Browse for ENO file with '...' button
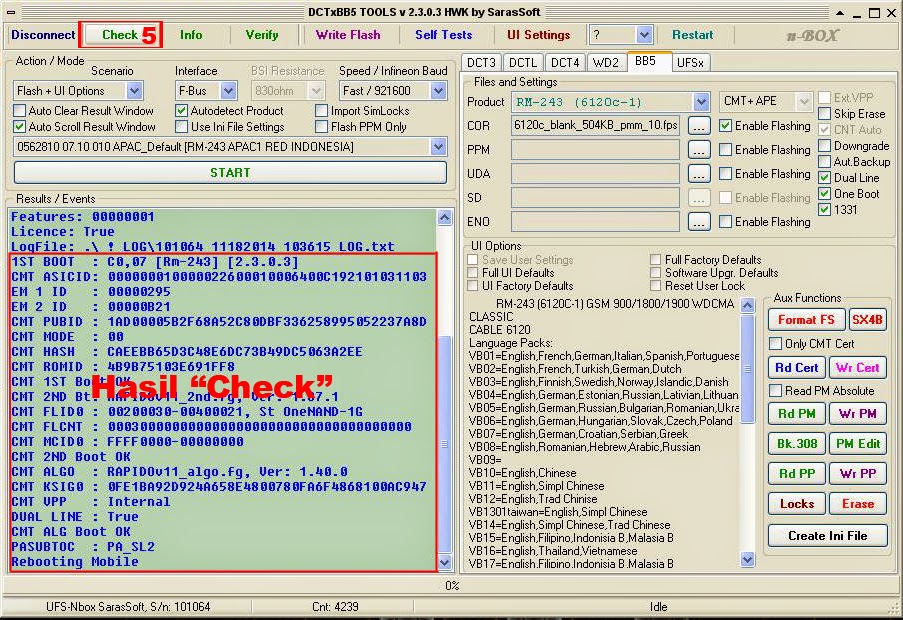The height and width of the screenshot is (620, 903). click(x=699, y=222)
